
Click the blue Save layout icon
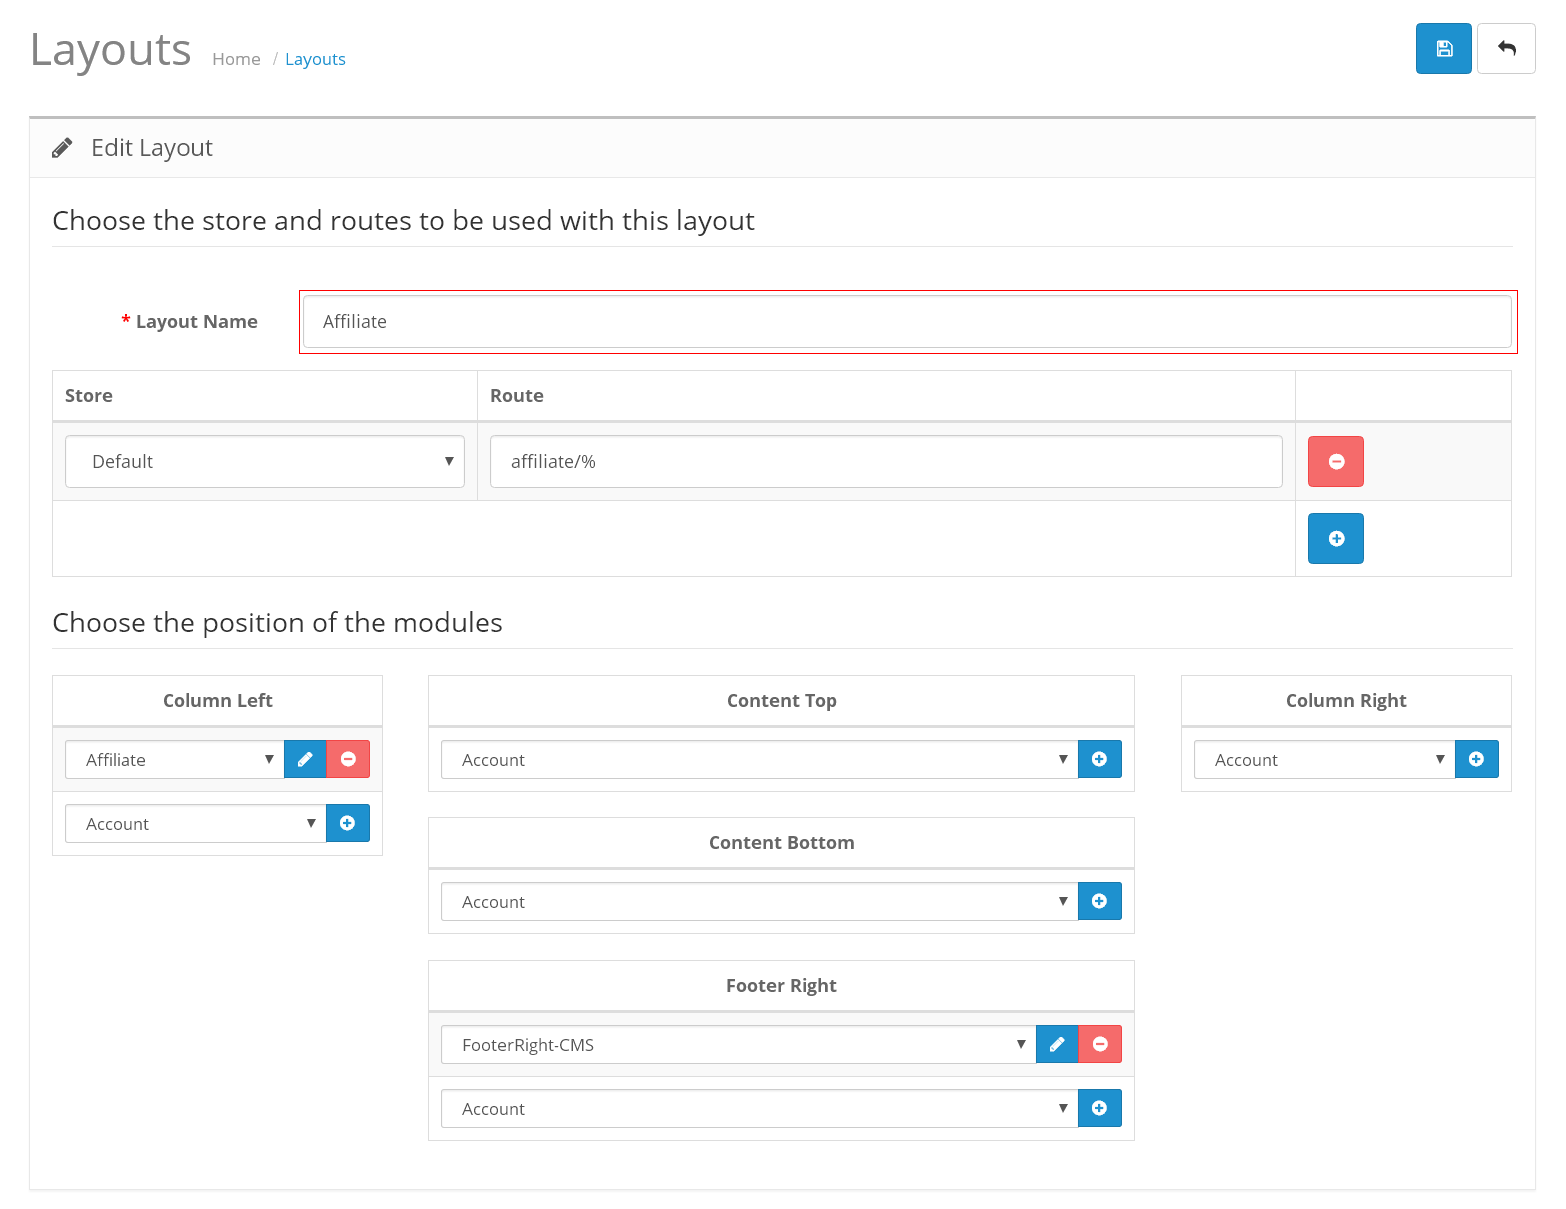(1443, 49)
